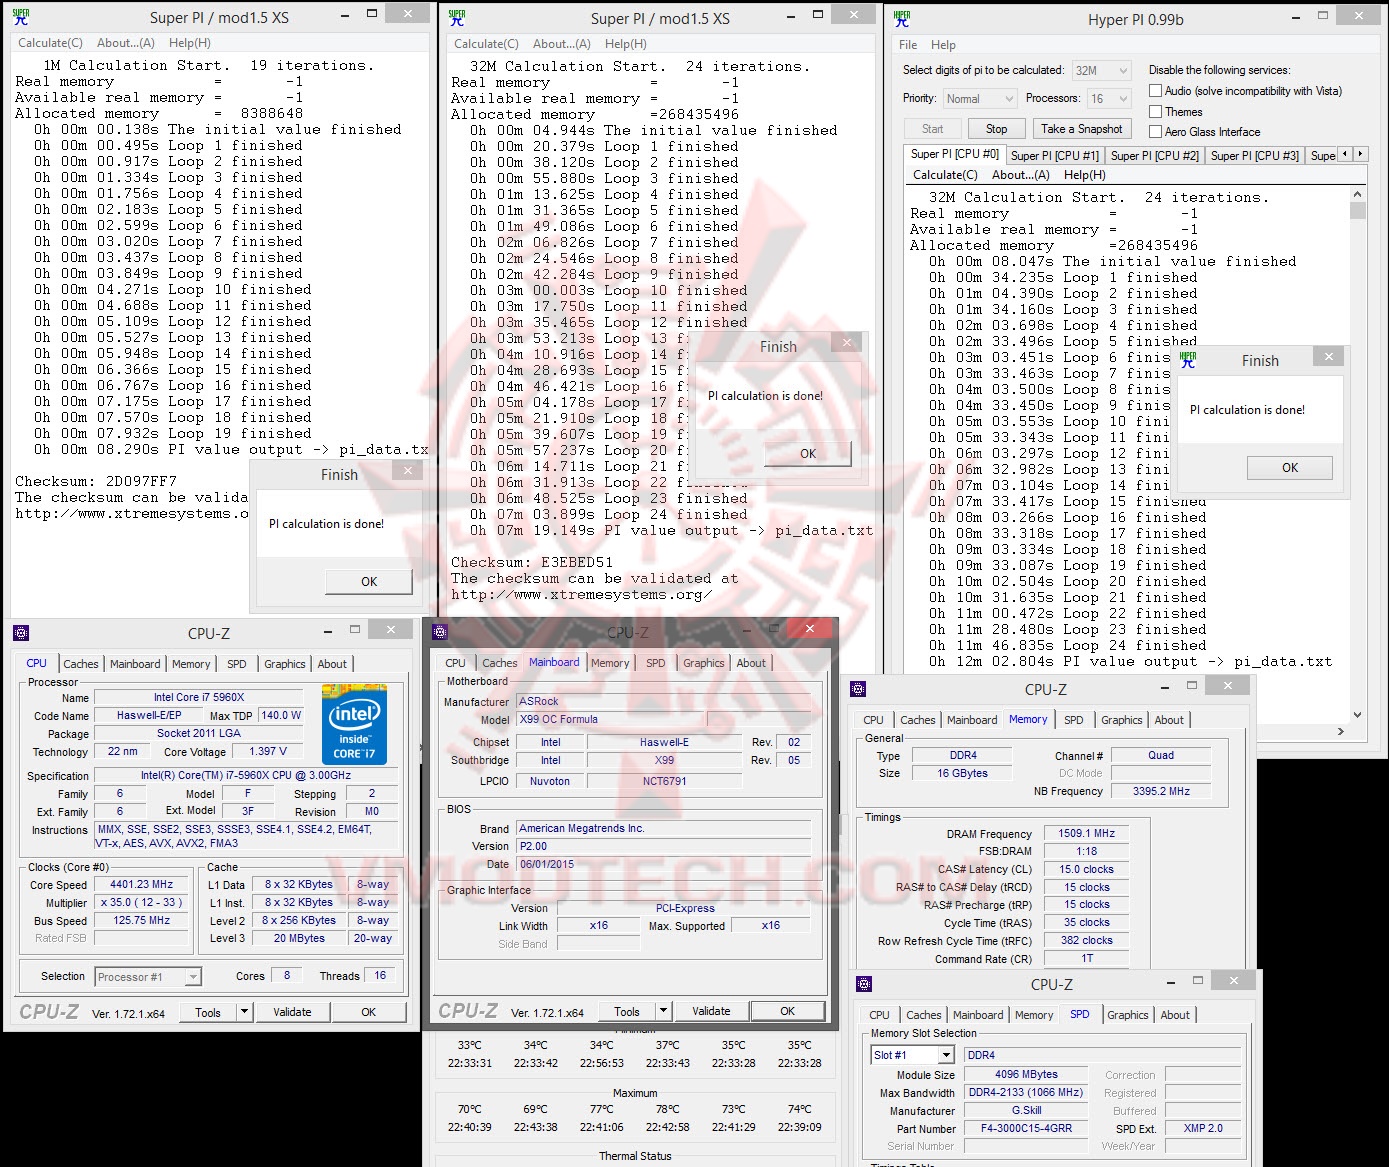Toggle the Themes checkbox in Hyper PI
The height and width of the screenshot is (1167, 1389).
coord(1155,112)
